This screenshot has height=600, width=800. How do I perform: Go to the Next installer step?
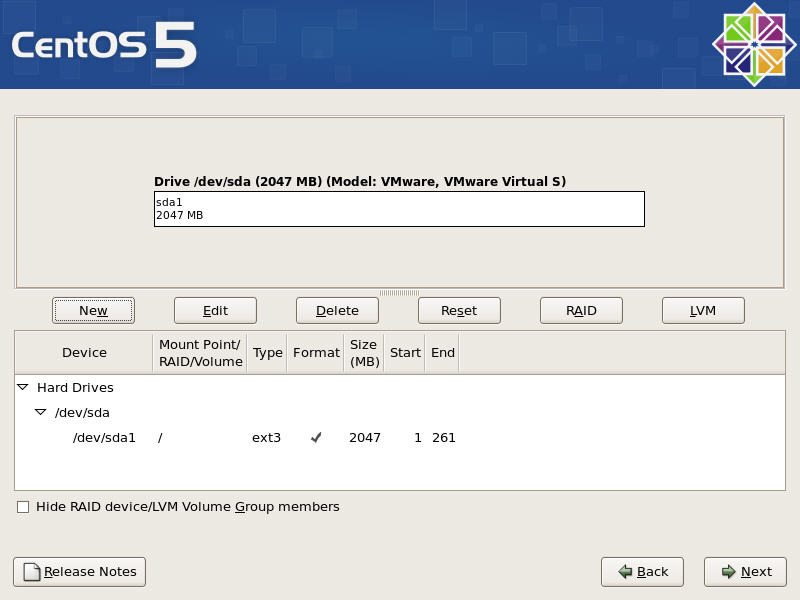[745, 571]
